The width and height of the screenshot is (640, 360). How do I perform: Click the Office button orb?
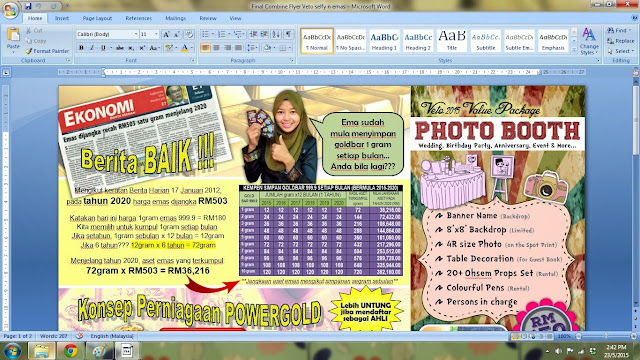(10, 10)
